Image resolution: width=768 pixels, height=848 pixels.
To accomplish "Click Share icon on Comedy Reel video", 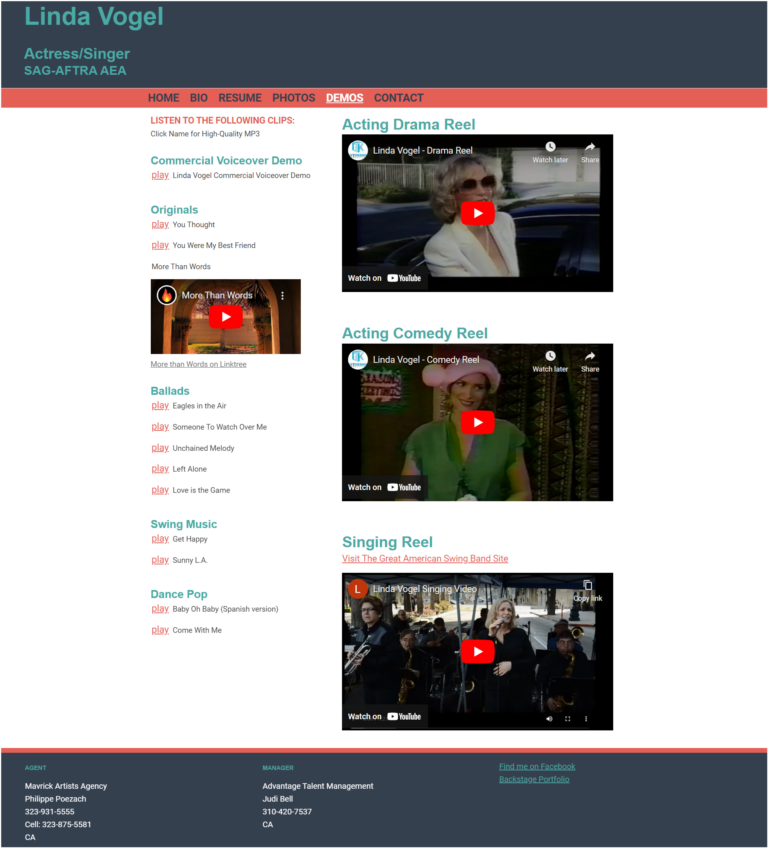I will [x=590, y=360].
